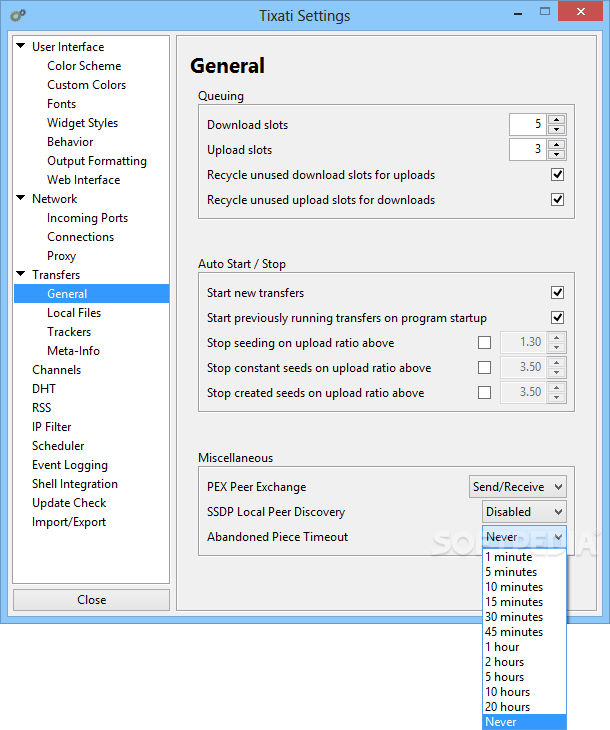This screenshot has height=730, width=610.
Task: Choose 2 hours from timeout list
Action: pos(525,662)
